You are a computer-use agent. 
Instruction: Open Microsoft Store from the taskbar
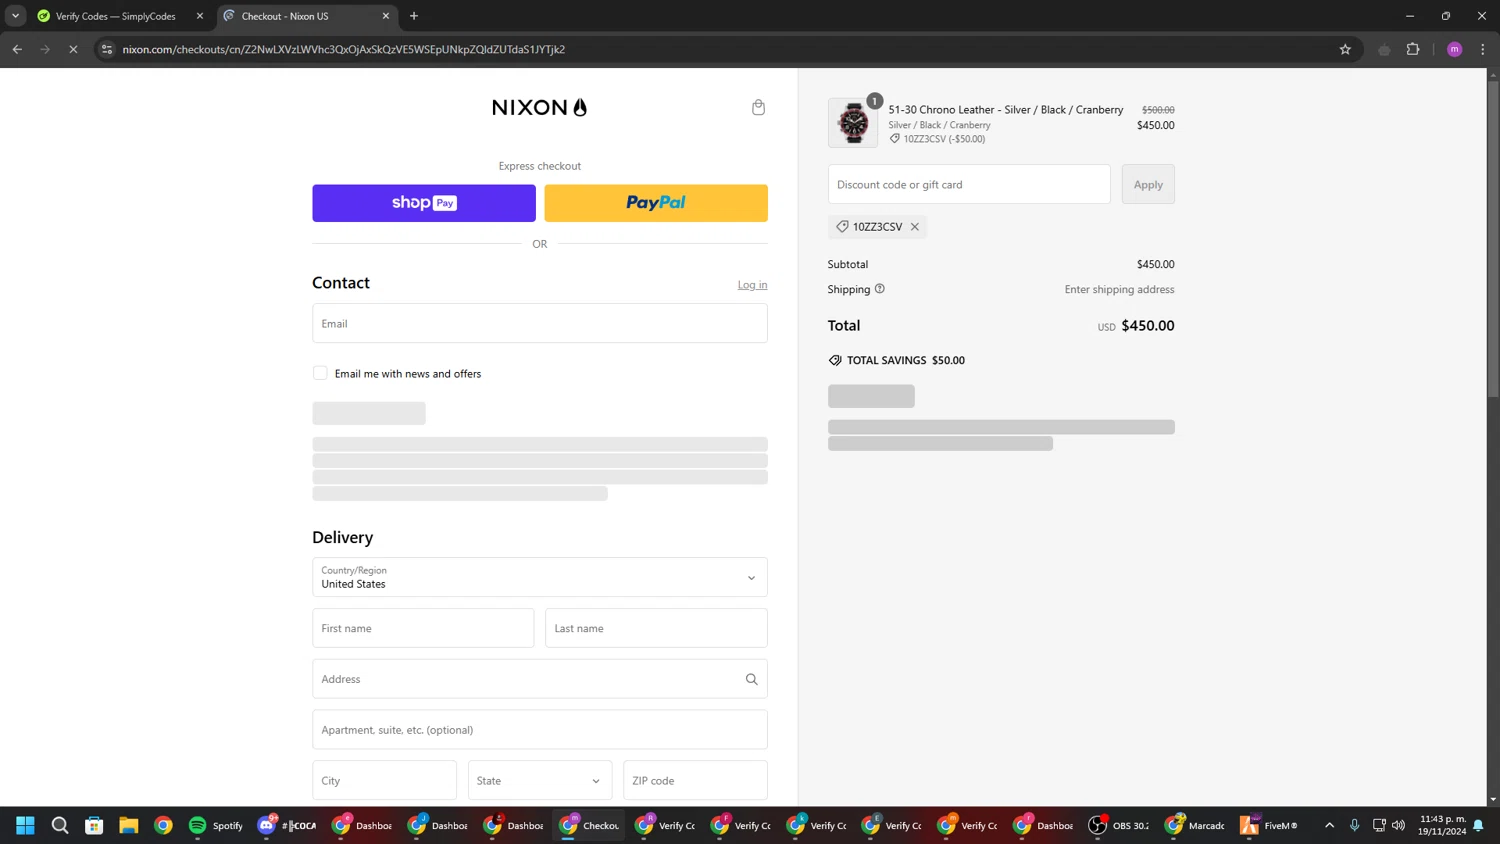point(94,825)
